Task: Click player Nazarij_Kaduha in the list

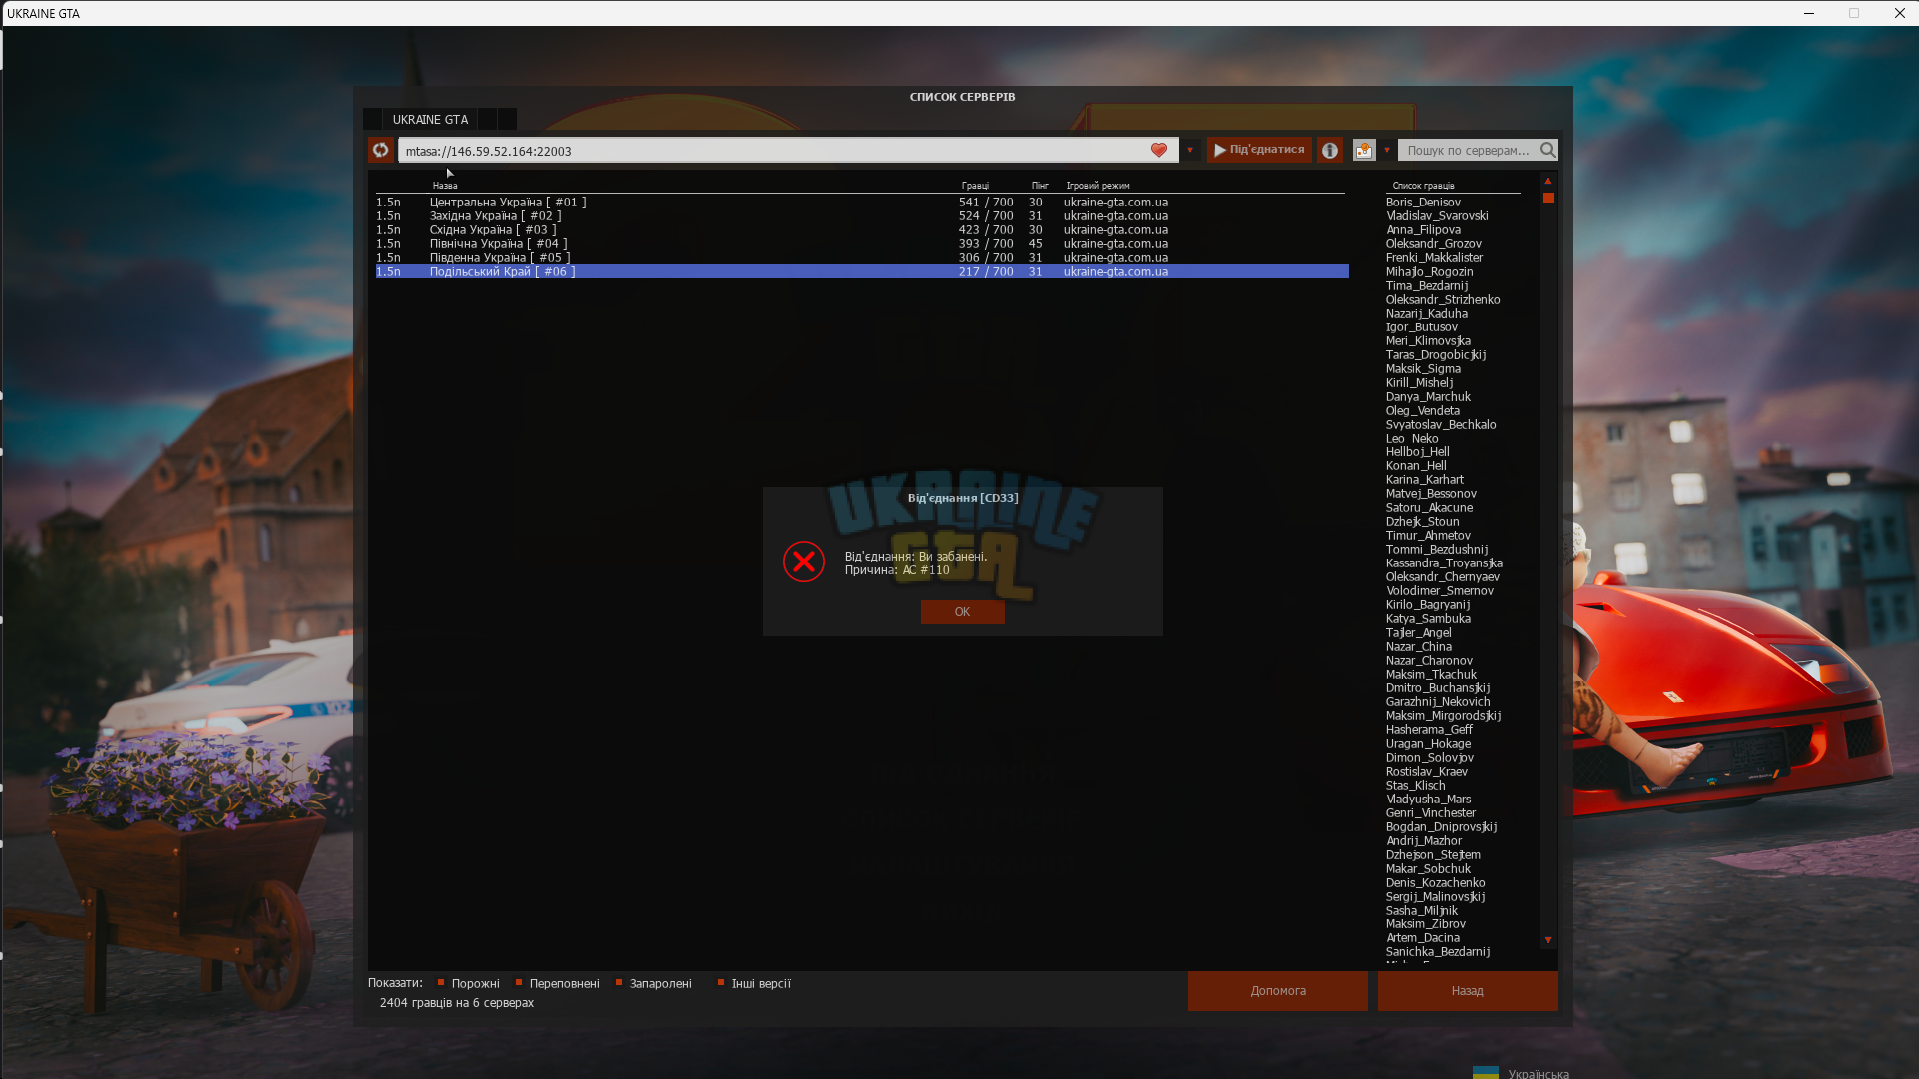Action: (x=1427, y=314)
